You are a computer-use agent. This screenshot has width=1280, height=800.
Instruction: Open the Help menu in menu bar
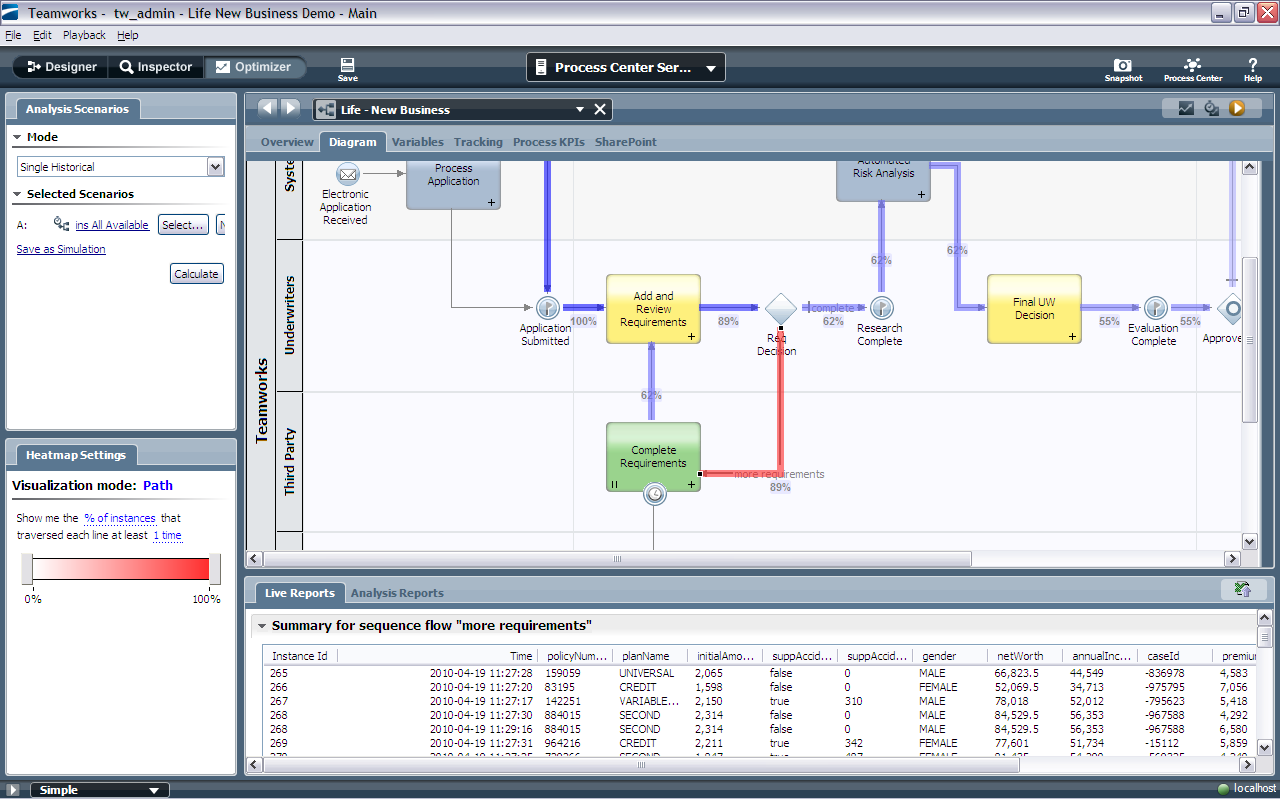point(127,35)
